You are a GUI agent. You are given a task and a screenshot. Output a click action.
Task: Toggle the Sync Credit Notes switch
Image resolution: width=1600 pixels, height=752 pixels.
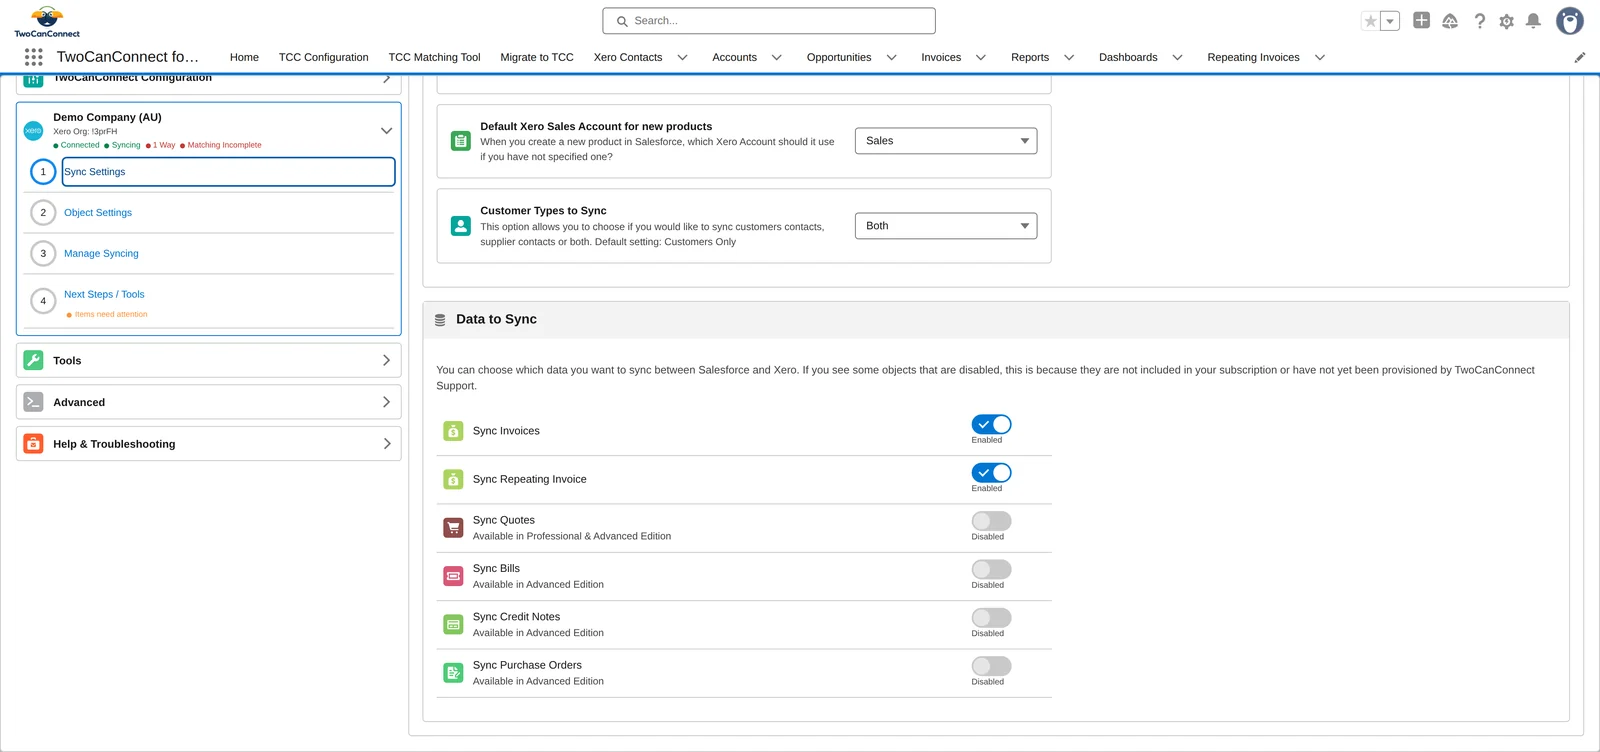click(x=991, y=617)
